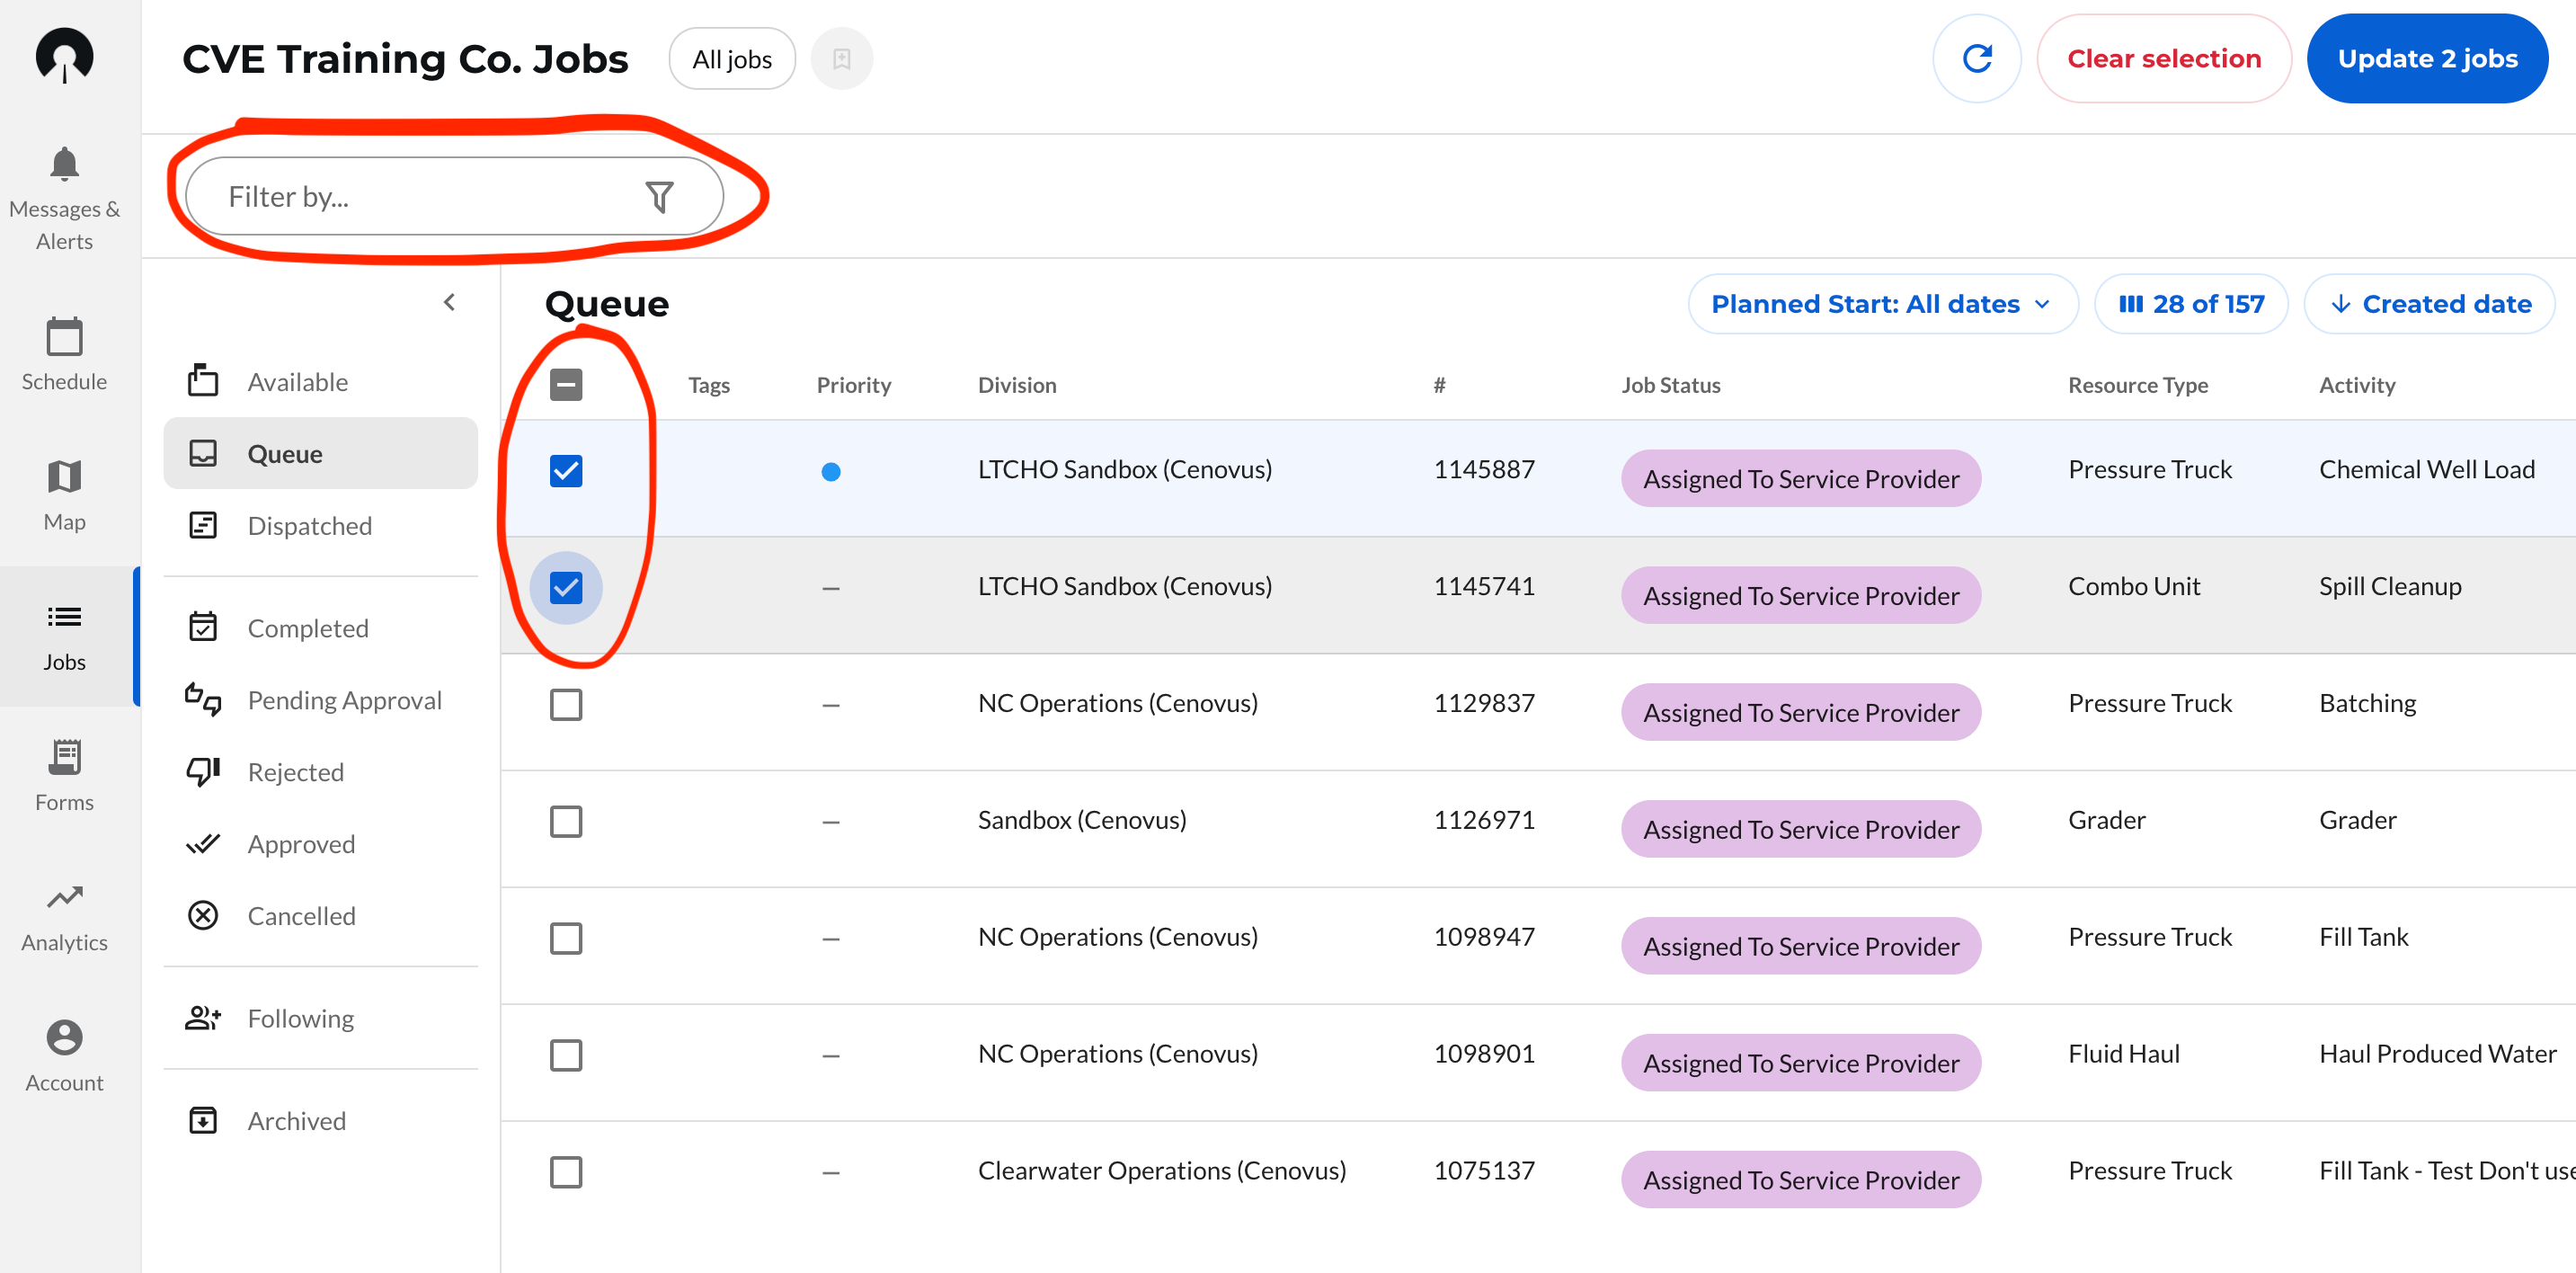This screenshot has width=2576, height=1273.
Task: Toggle the select-all header checkbox
Action: [x=566, y=385]
